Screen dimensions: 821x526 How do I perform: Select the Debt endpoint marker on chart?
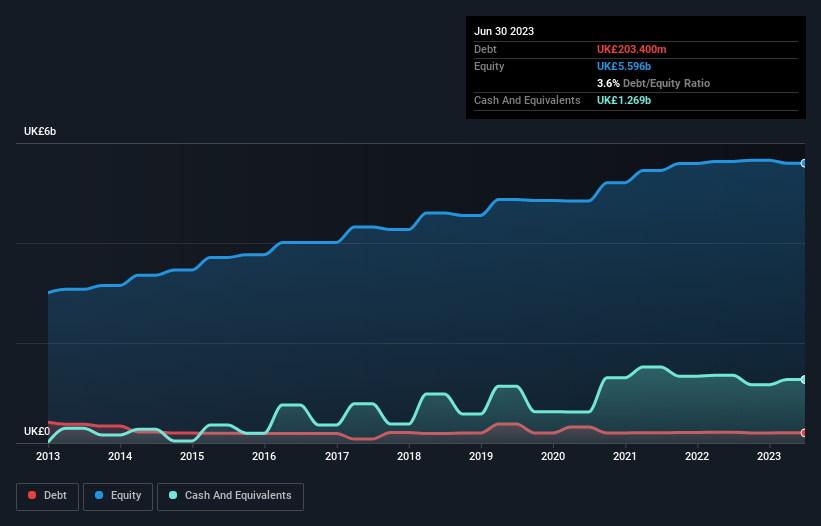point(804,433)
